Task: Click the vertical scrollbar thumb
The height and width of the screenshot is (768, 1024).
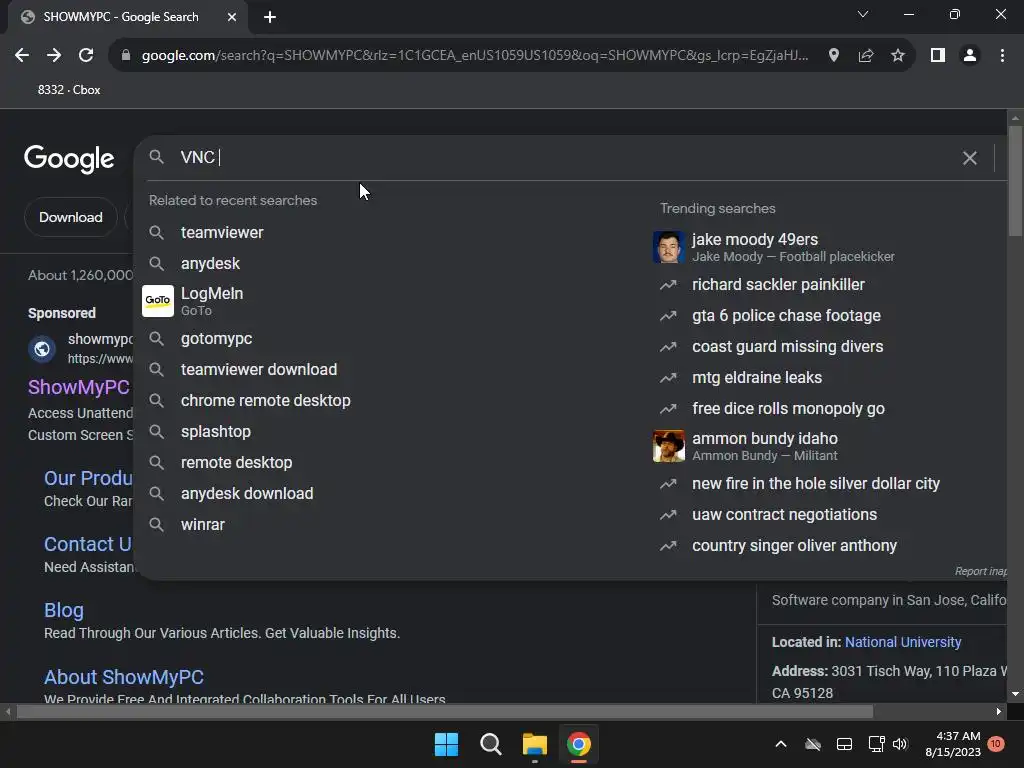Action: tap(1015, 180)
